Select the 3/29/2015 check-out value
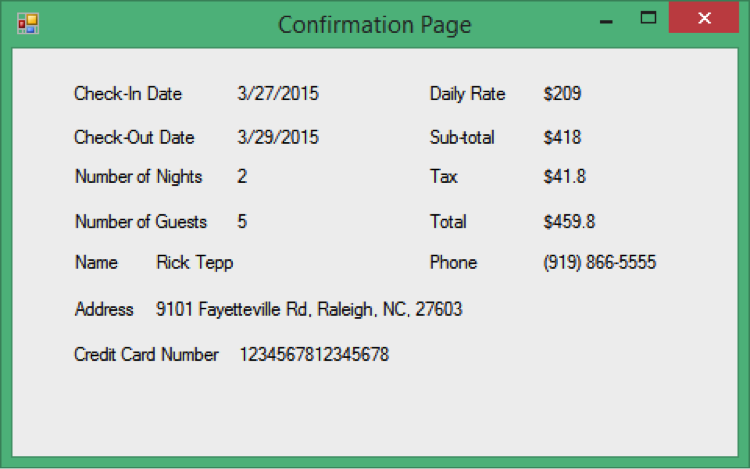The width and height of the screenshot is (750, 469). [x=278, y=137]
